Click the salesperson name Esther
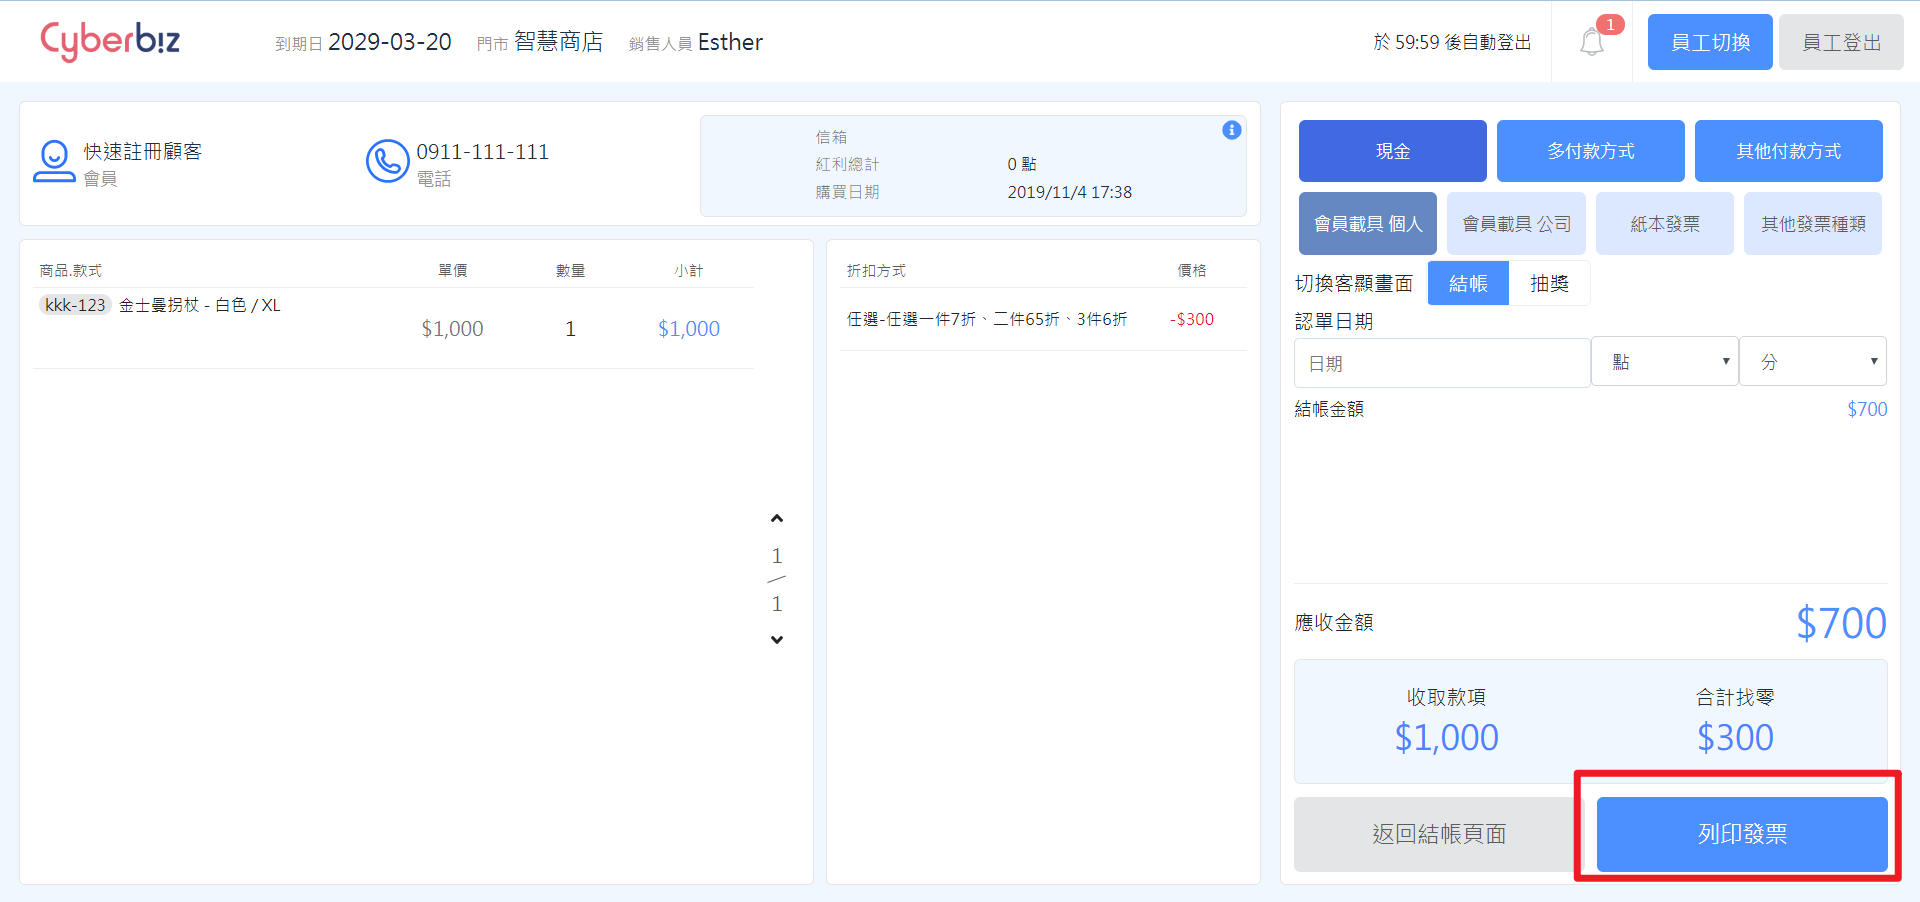The height and width of the screenshot is (902, 1920). click(730, 42)
